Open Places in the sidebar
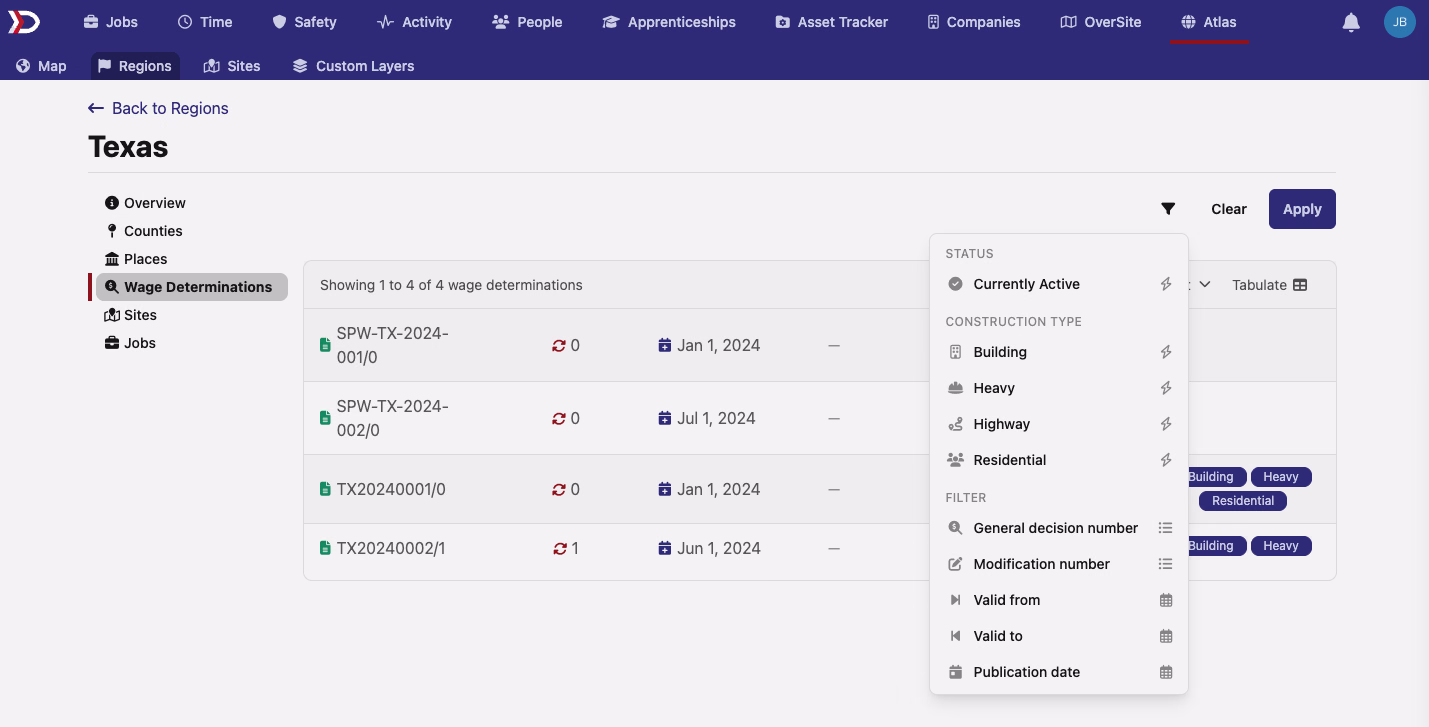 (136, 259)
